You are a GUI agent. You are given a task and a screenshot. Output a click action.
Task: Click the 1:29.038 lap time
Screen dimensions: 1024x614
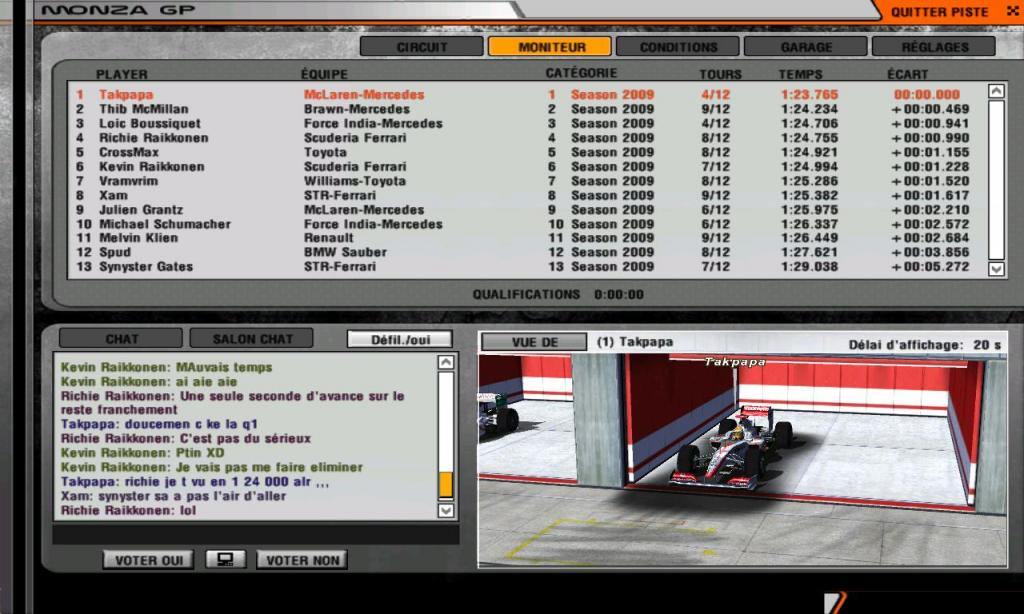pyautogui.click(x=809, y=267)
